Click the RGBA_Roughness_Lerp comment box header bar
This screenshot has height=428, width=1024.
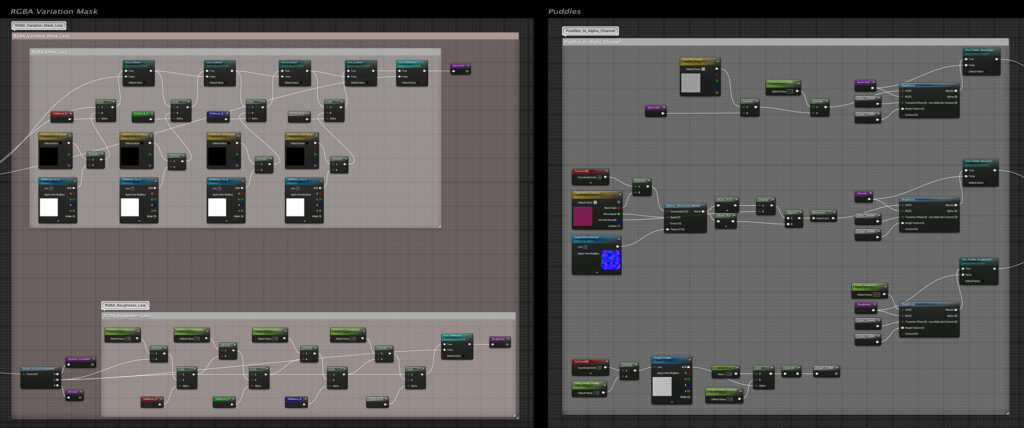tap(308, 316)
